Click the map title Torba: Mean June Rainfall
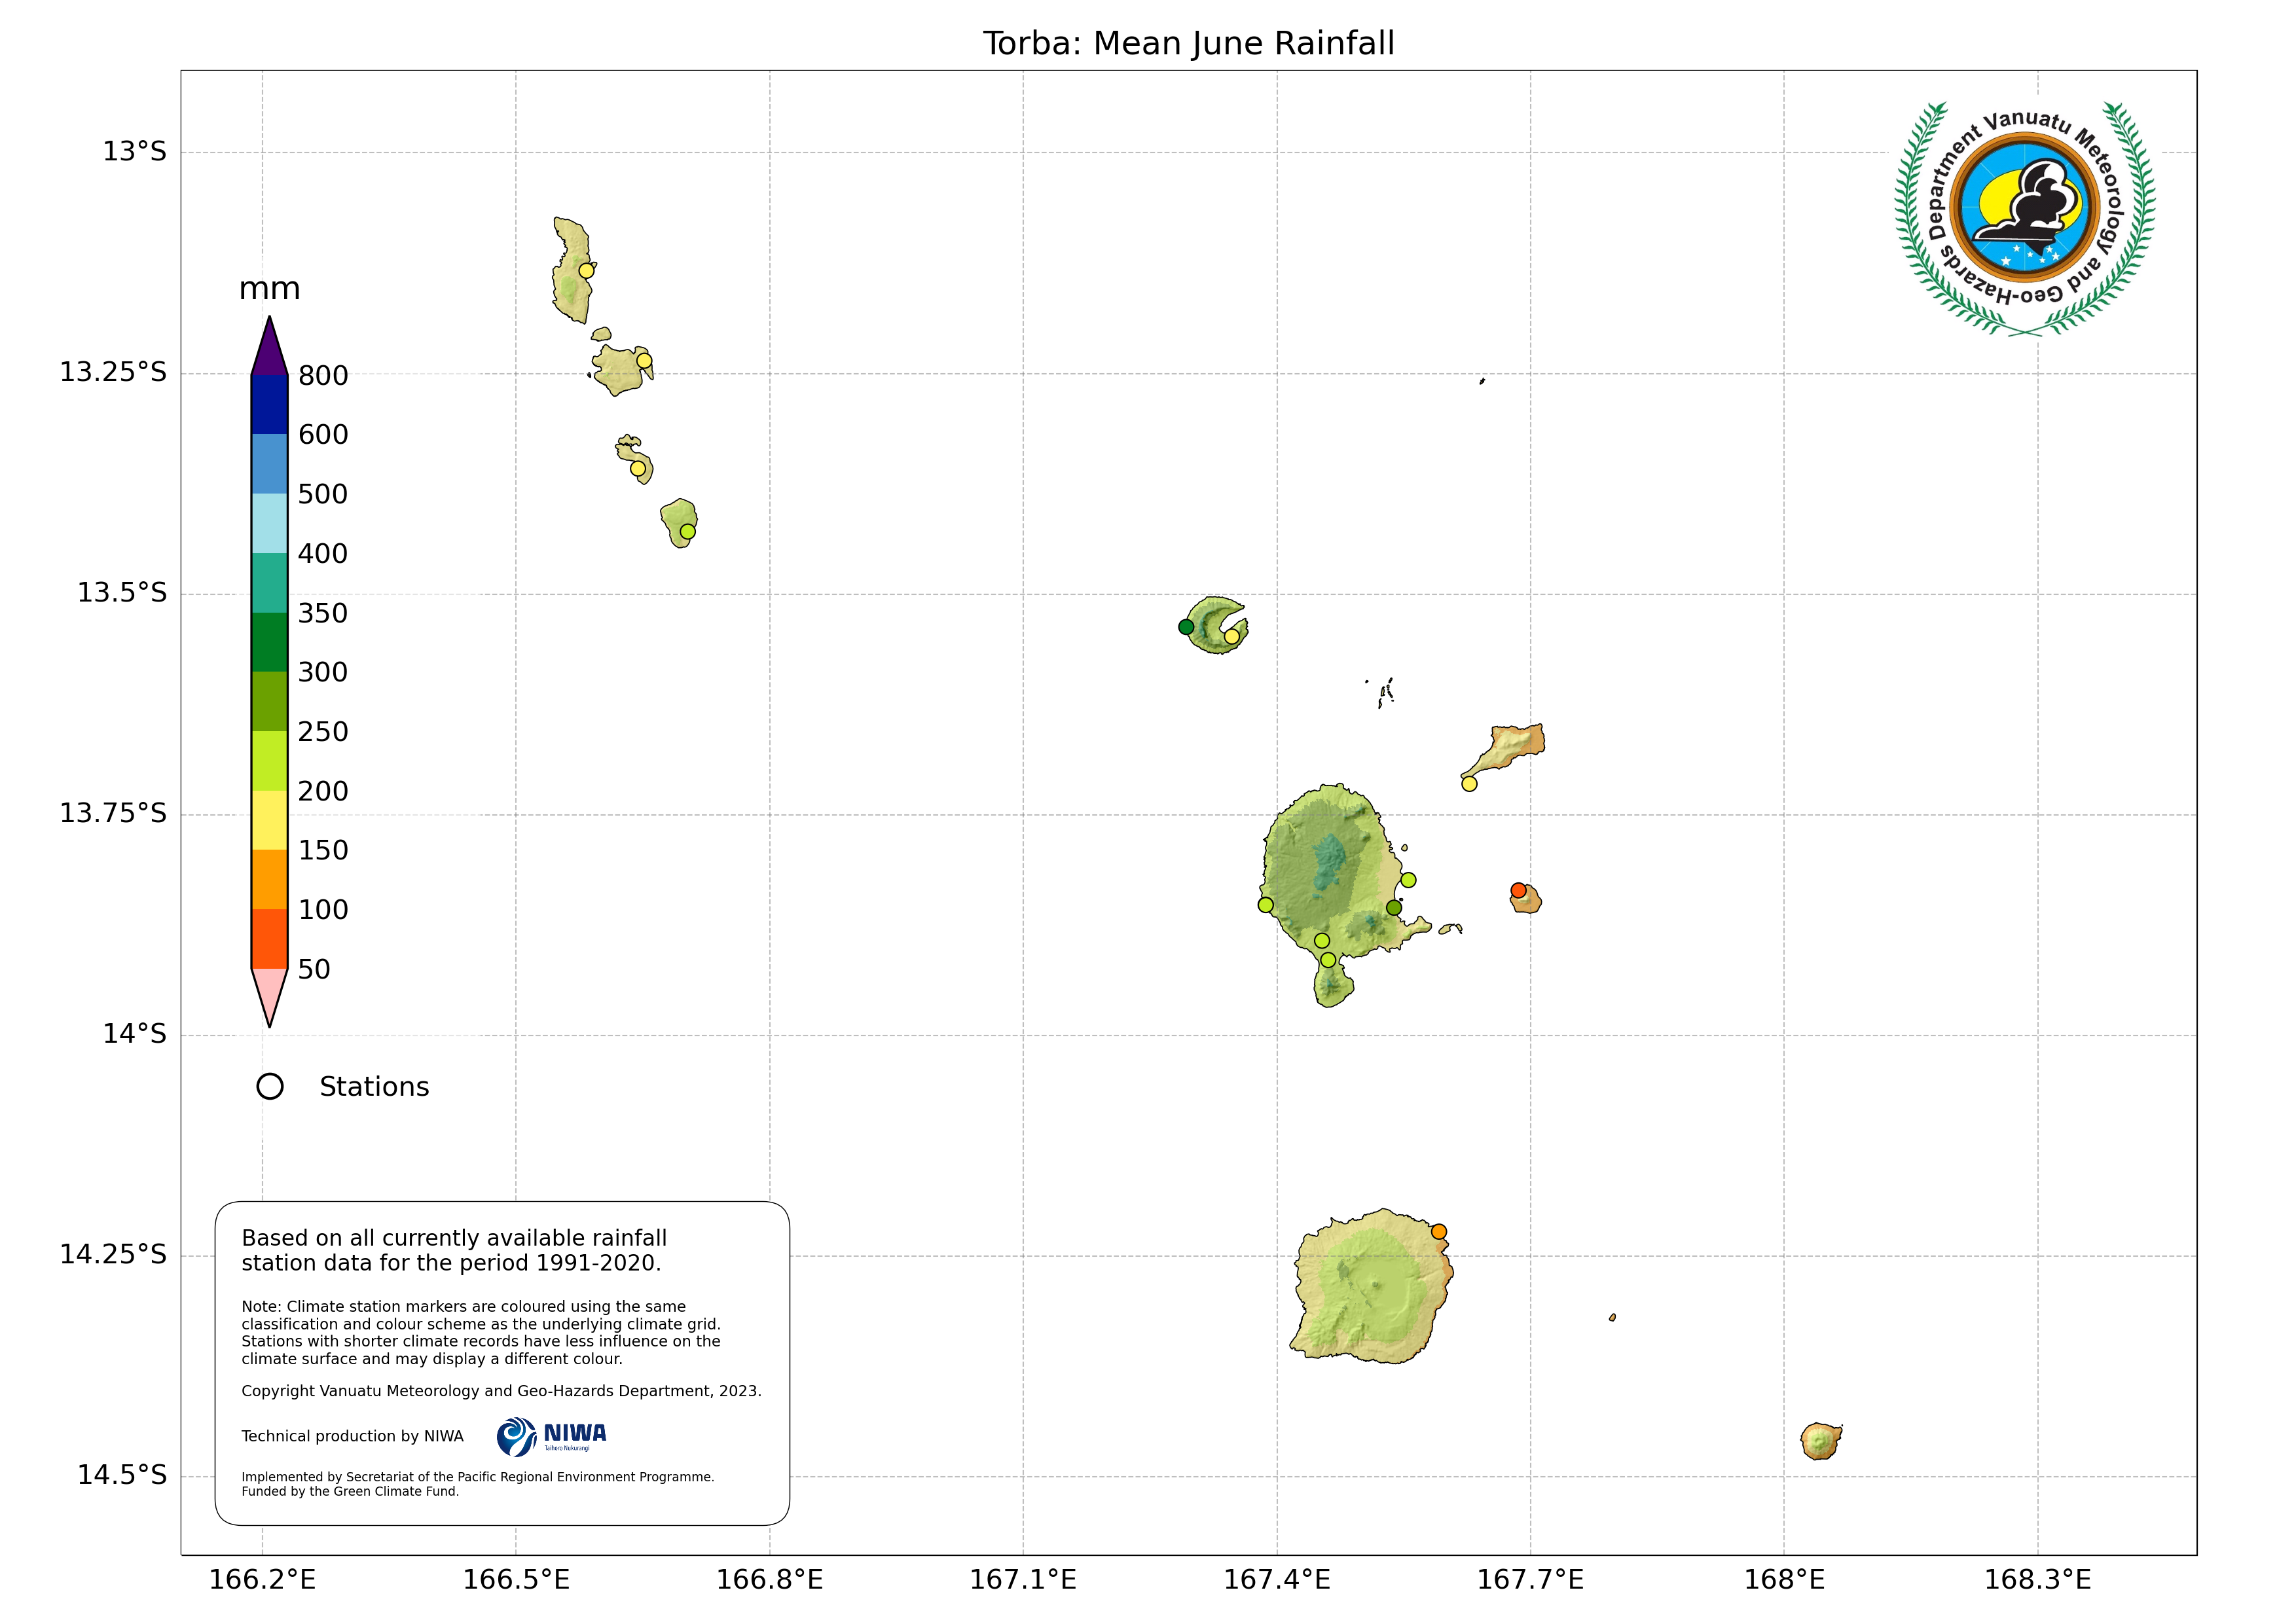Image resolution: width=2296 pixels, height=1624 pixels. [1188, 44]
